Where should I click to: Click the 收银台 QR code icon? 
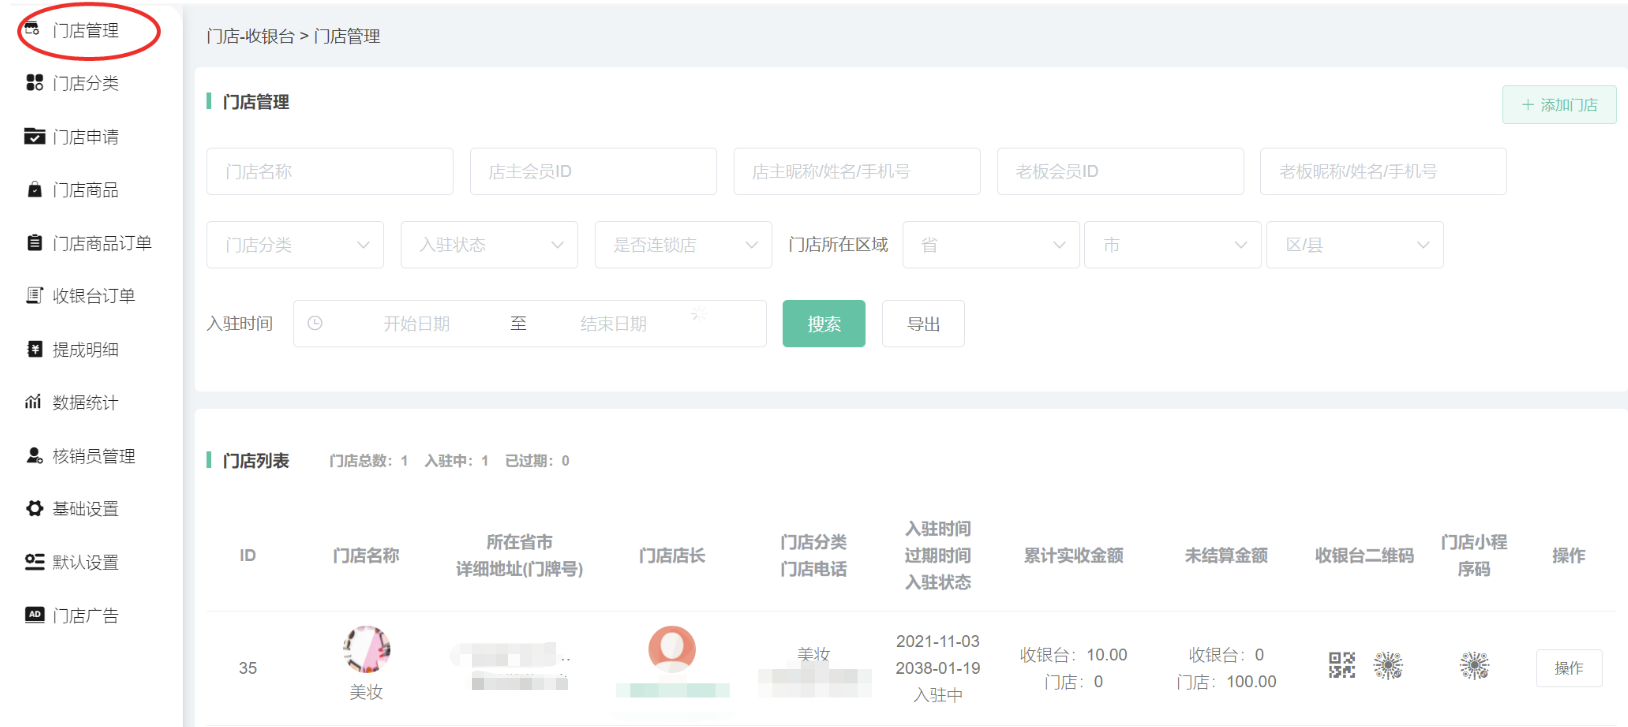pyautogui.click(x=1342, y=665)
